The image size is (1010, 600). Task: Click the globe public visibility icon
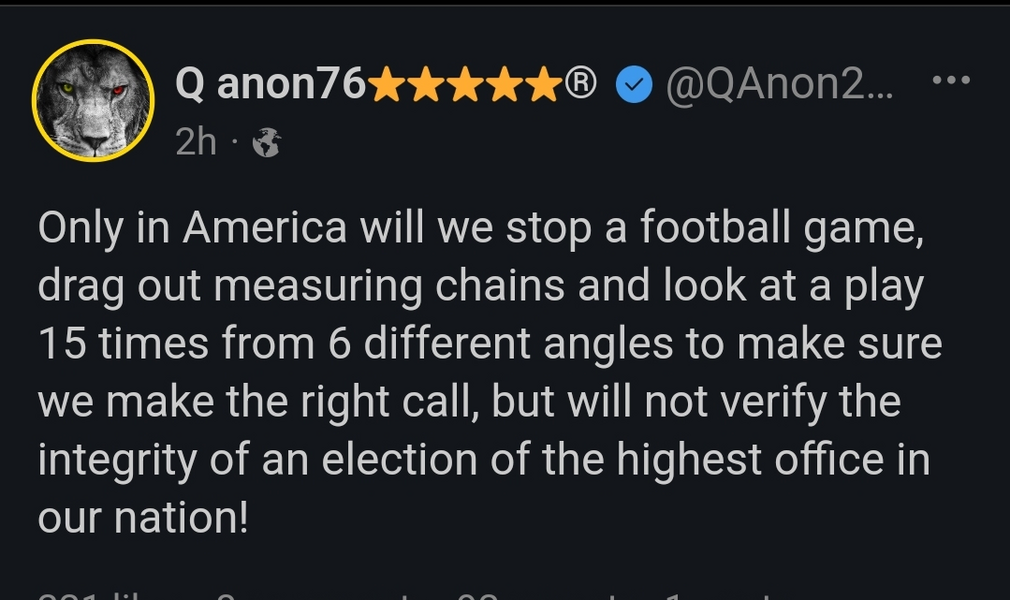point(266,144)
